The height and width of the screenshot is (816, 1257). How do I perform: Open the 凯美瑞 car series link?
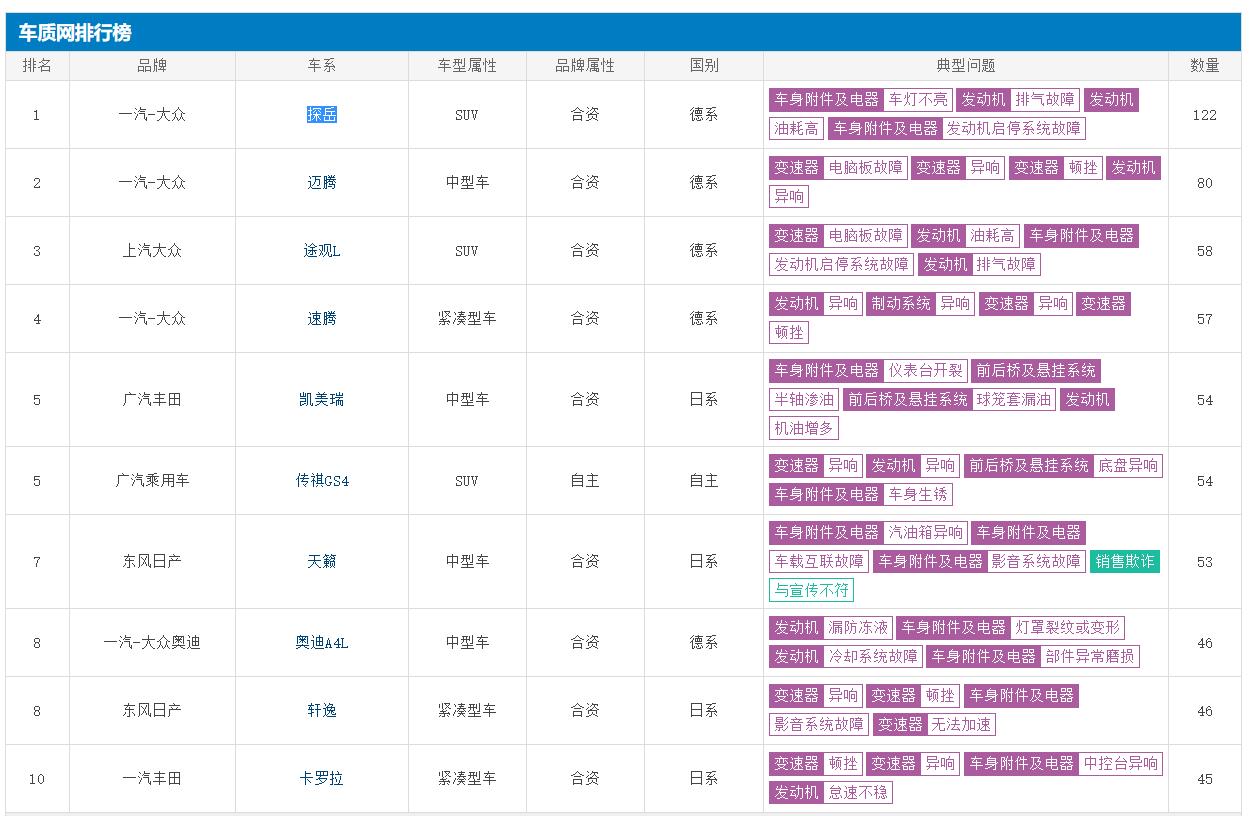click(x=322, y=400)
